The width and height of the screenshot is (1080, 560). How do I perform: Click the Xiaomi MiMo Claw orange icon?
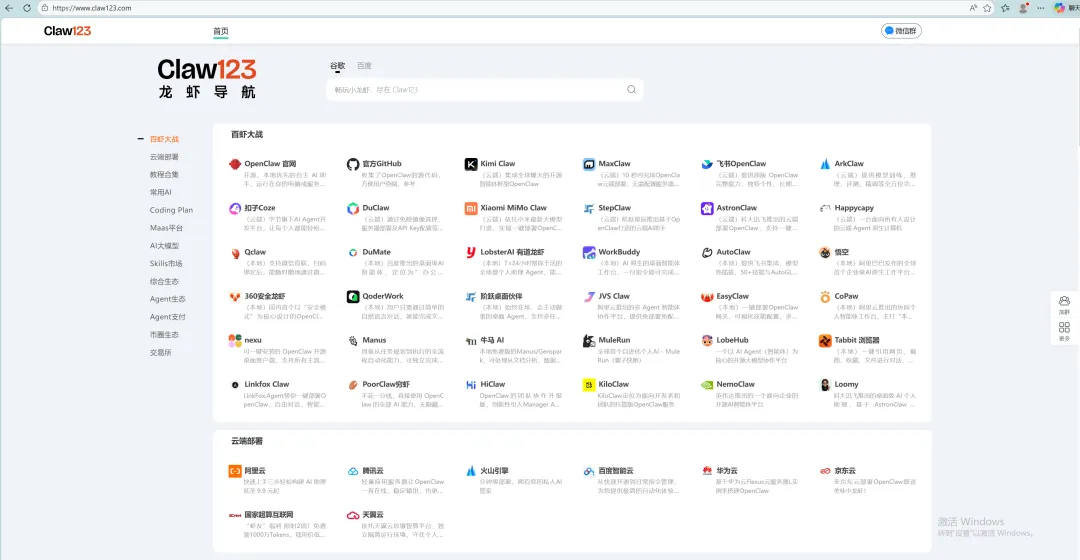471,208
